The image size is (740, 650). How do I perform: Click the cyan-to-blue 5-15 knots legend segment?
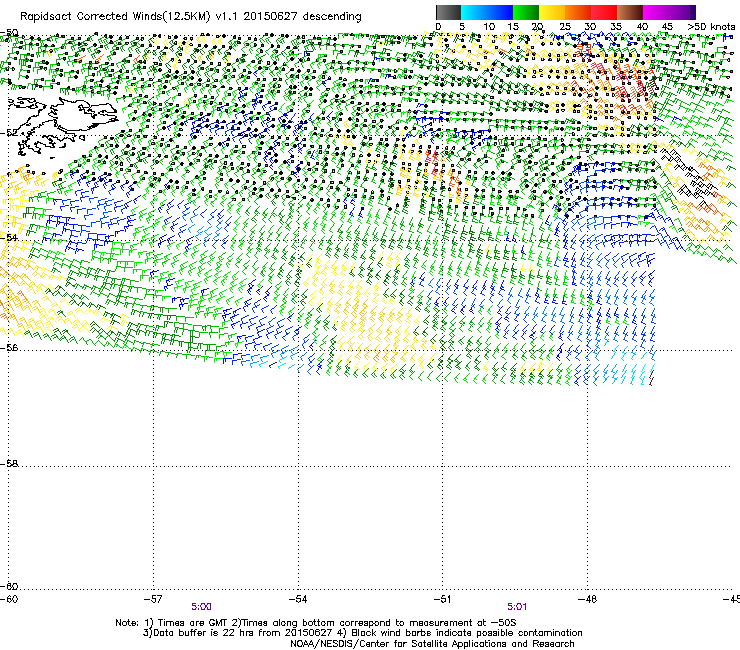[487, 12]
